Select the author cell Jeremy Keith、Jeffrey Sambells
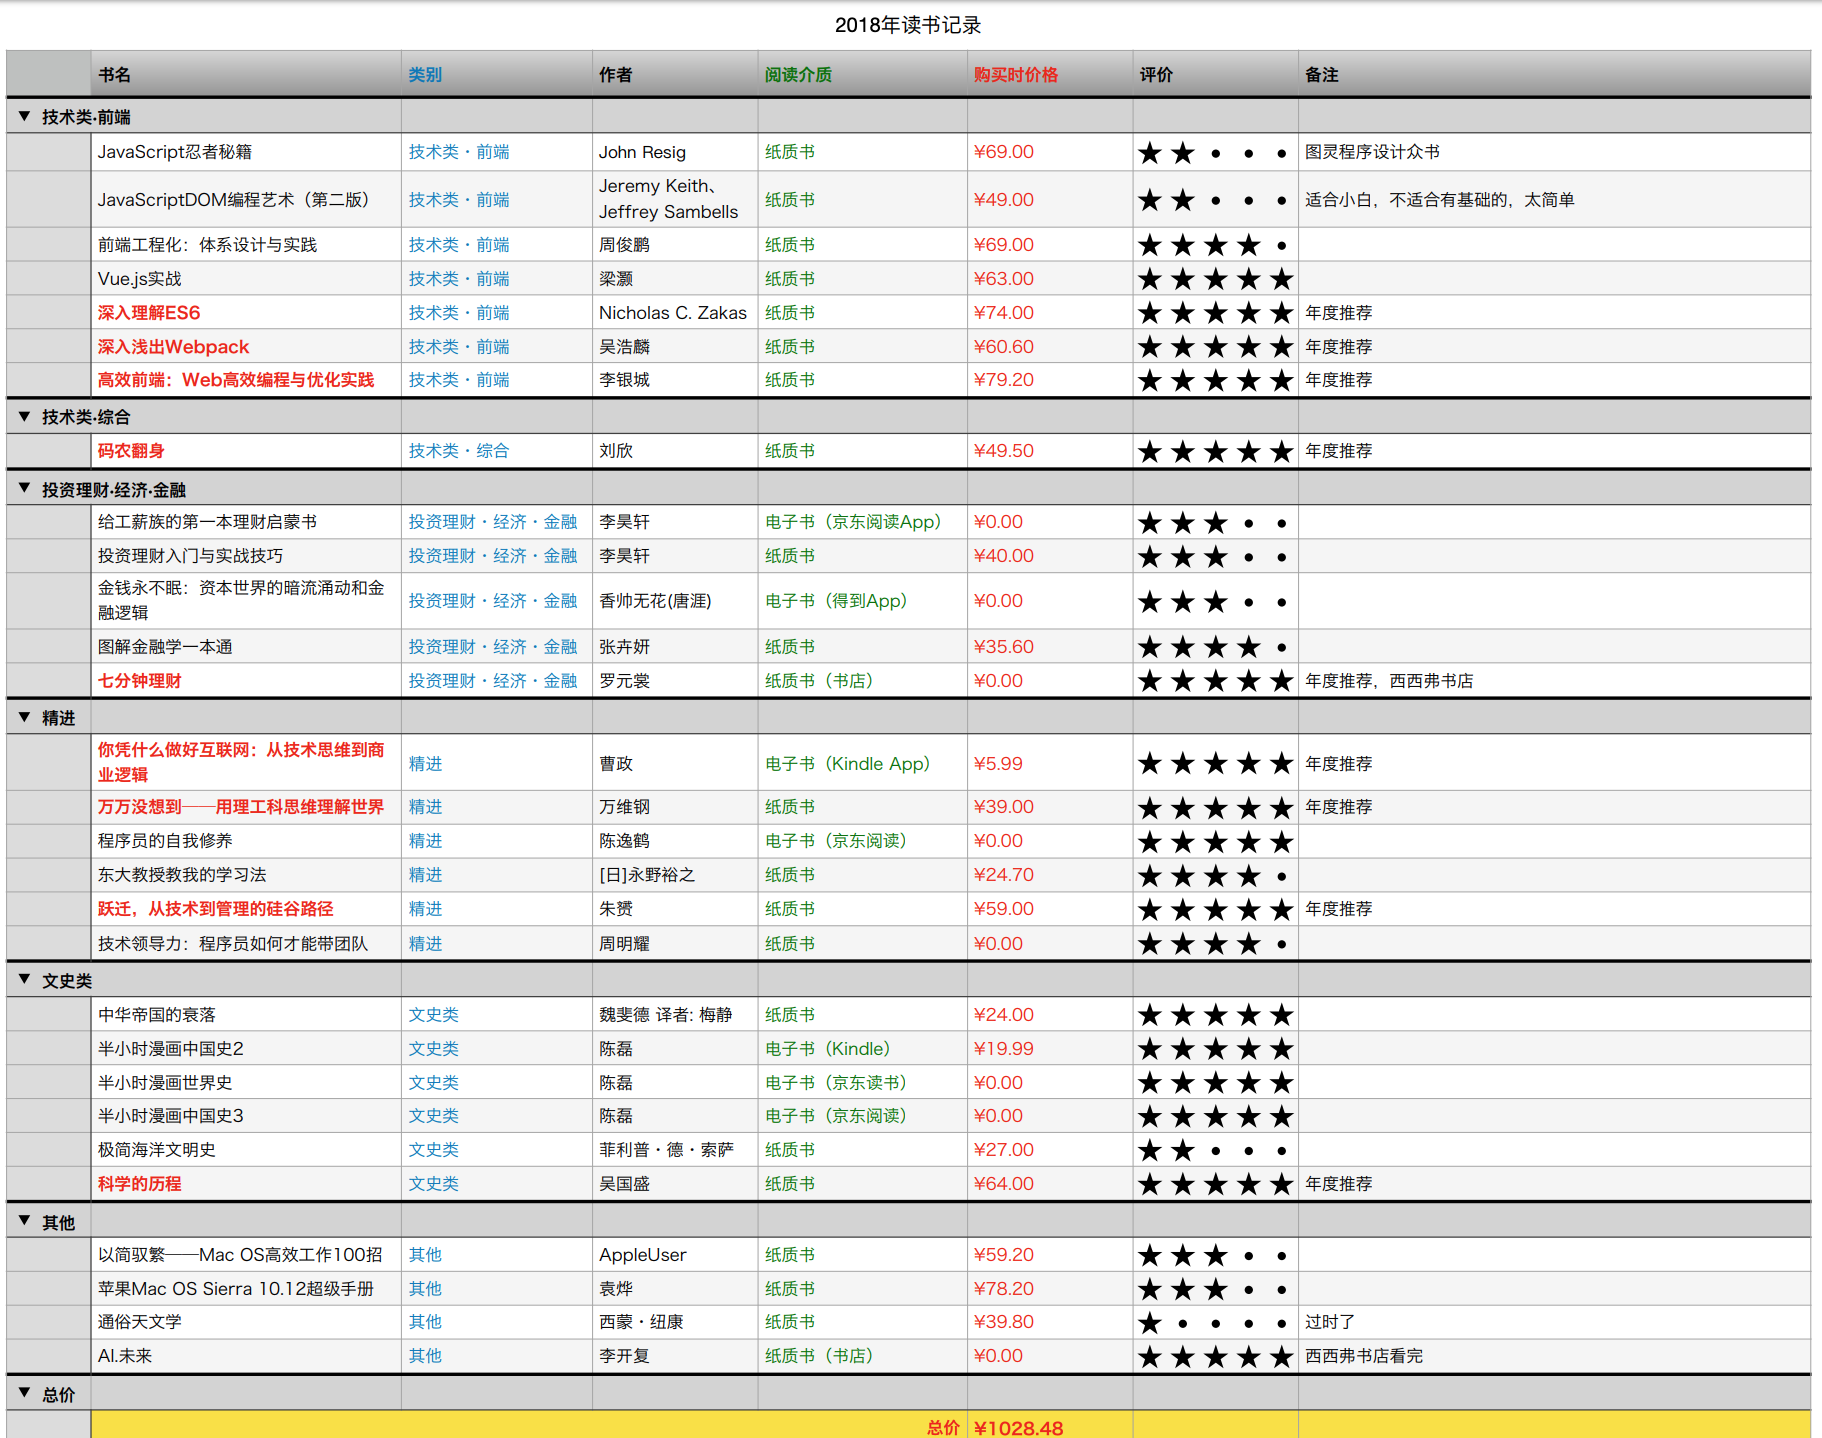Image resolution: width=1822 pixels, height=1438 pixels. point(675,199)
